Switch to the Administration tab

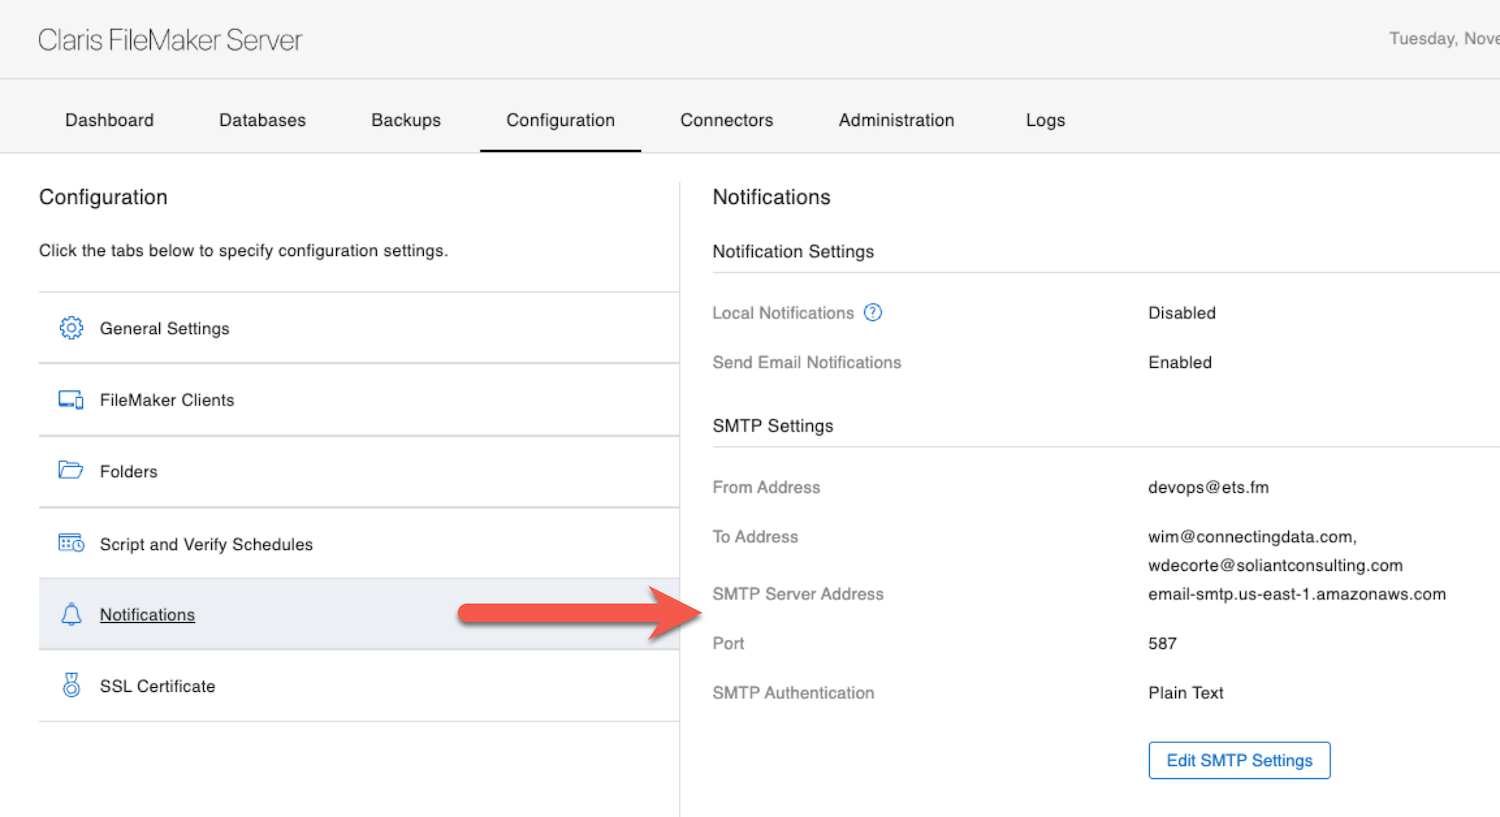(x=897, y=120)
